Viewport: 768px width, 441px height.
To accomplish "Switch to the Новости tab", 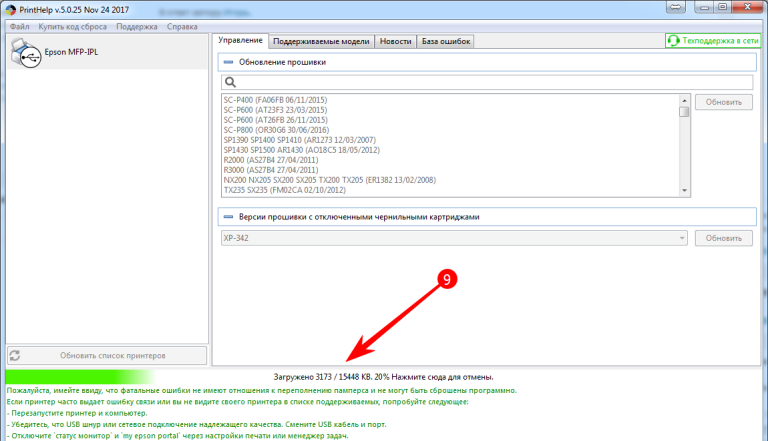I will (x=395, y=41).
